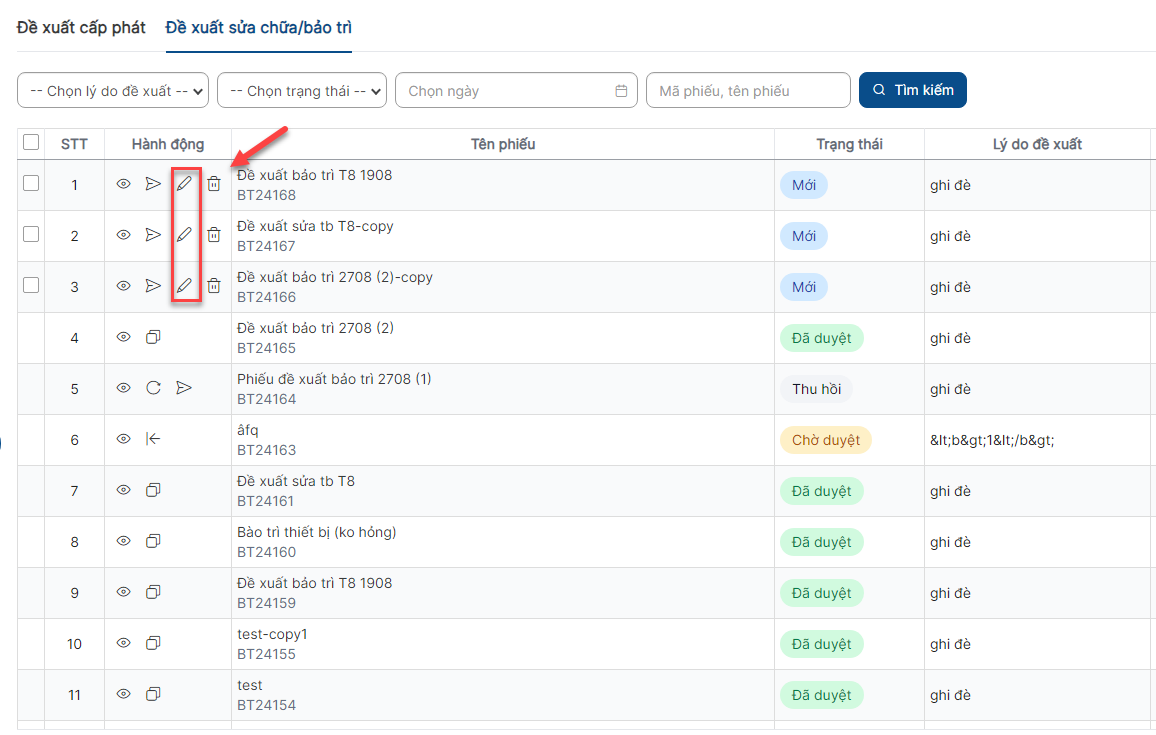Check the box for row 2 BT24167

point(31,234)
